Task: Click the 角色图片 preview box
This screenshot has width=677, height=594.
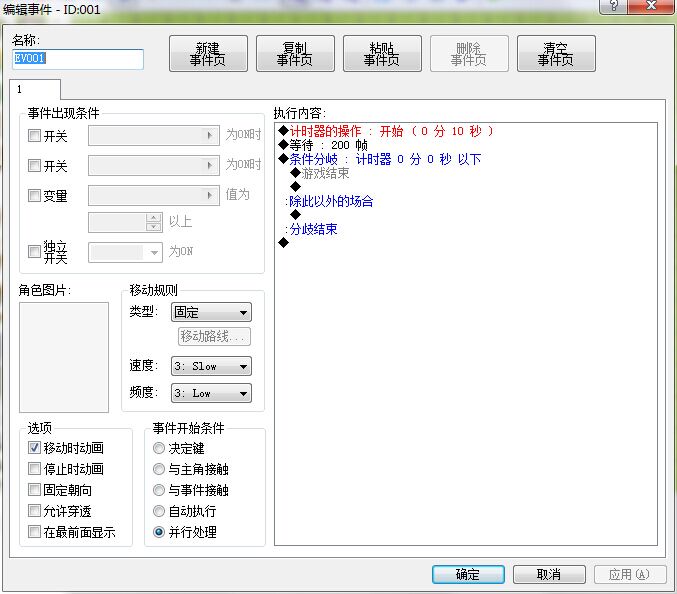Action: coord(64,357)
